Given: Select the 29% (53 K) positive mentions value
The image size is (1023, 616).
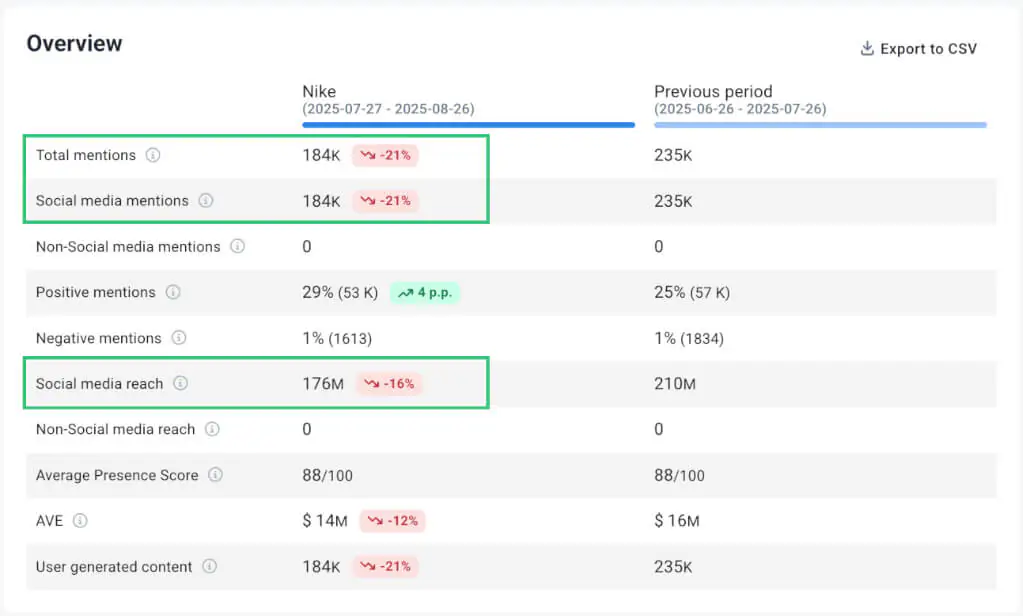Looking at the screenshot, I should tap(340, 292).
